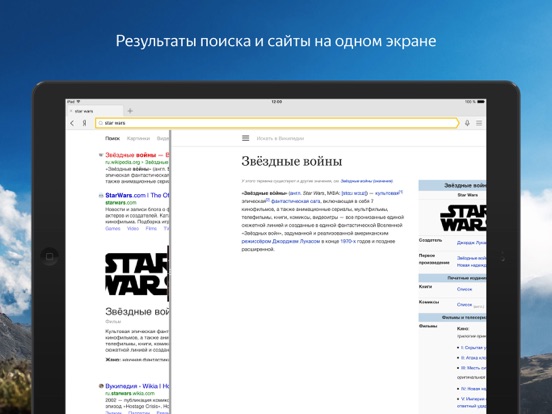Tap the Wi-Fi status icon

click(x=79, y=102)
